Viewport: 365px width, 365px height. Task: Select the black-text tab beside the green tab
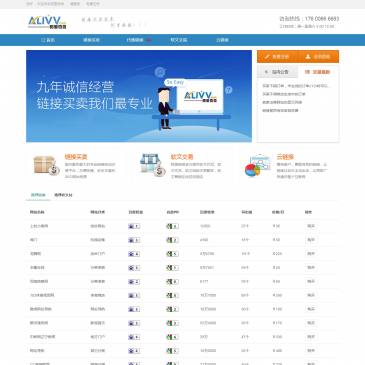[x=63, y=195]
